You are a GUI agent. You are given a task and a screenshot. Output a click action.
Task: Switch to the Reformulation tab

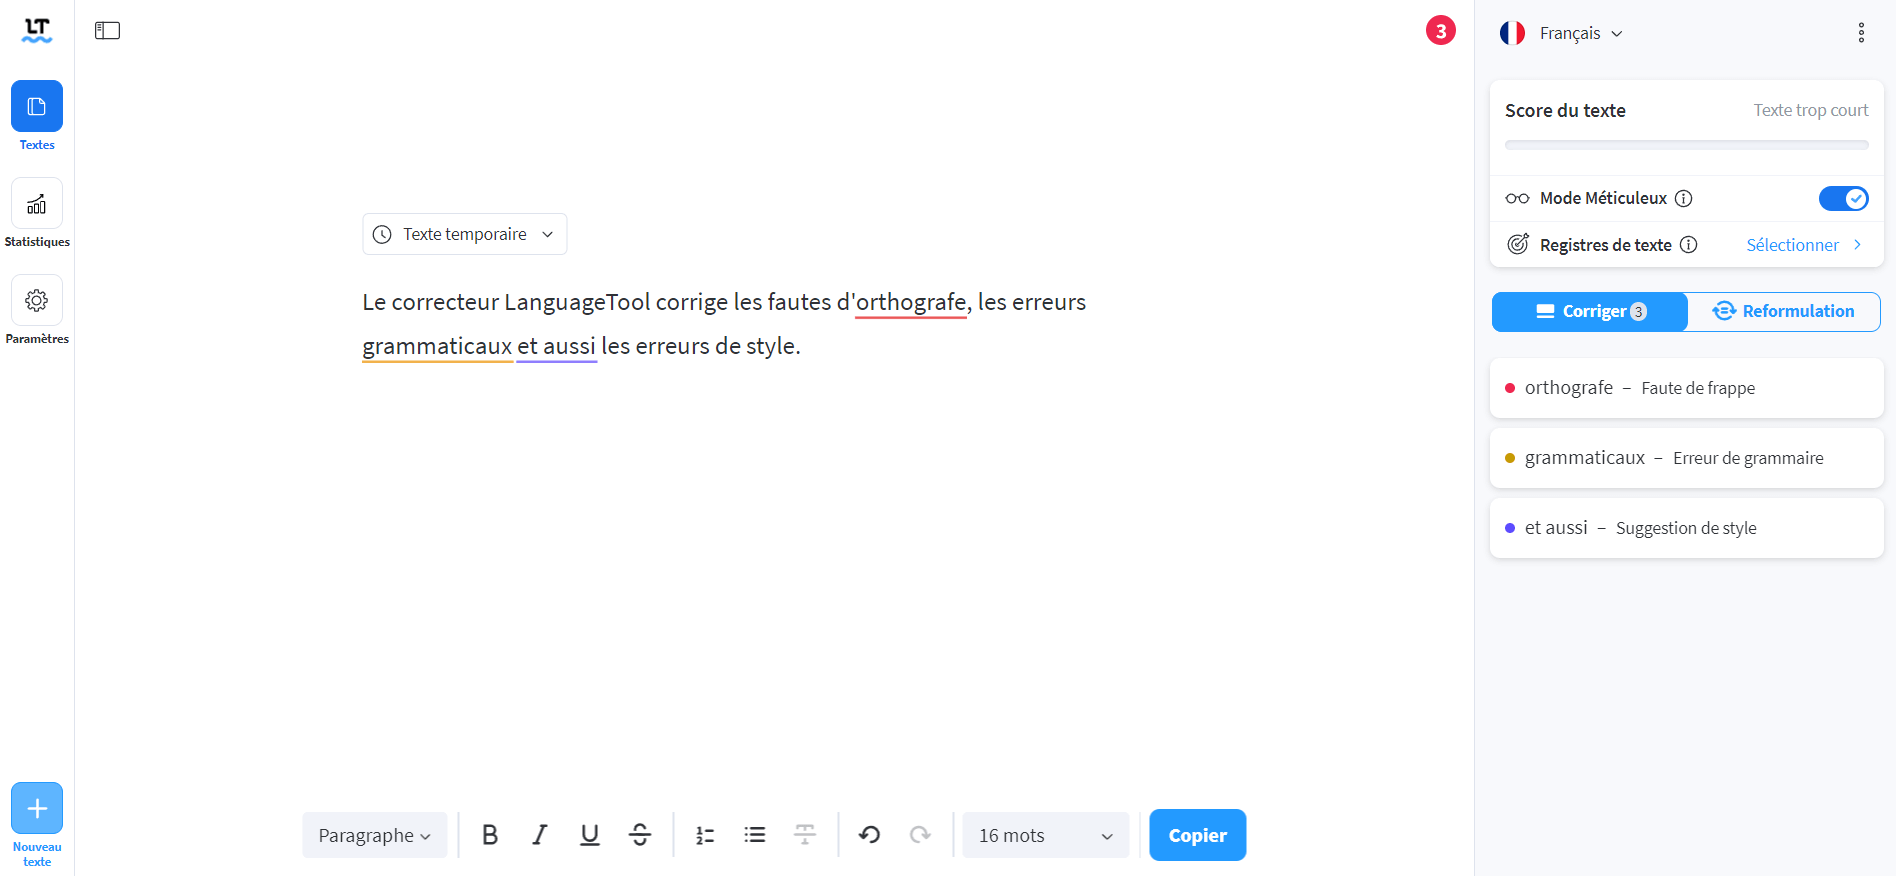click(1783, 312)
